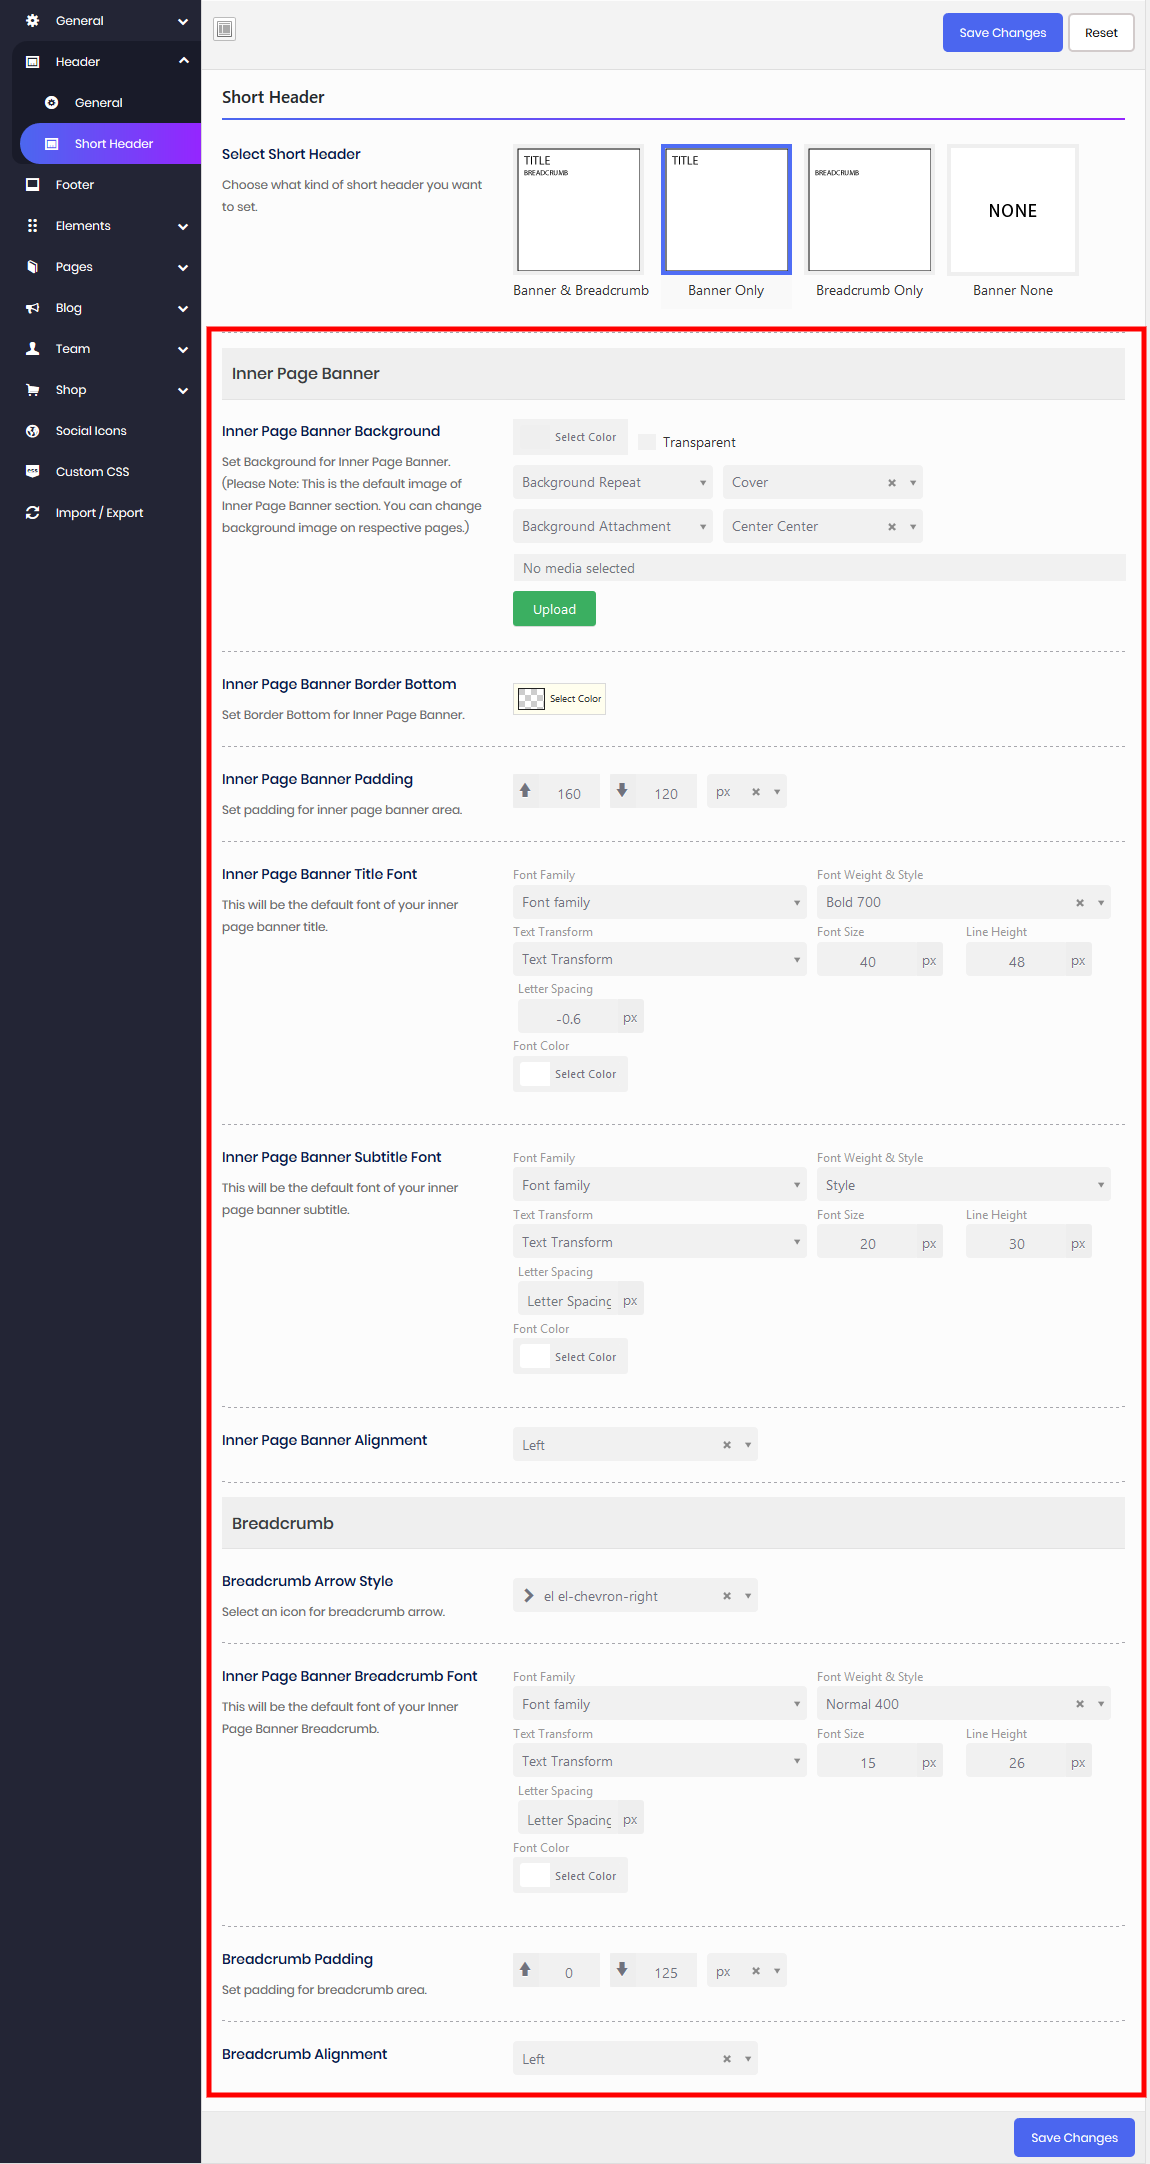Viewport: 1150px width, 2164px height.
Task: Click the expand-all panel icon near Save Changes
Action: (x=225, y=30)
